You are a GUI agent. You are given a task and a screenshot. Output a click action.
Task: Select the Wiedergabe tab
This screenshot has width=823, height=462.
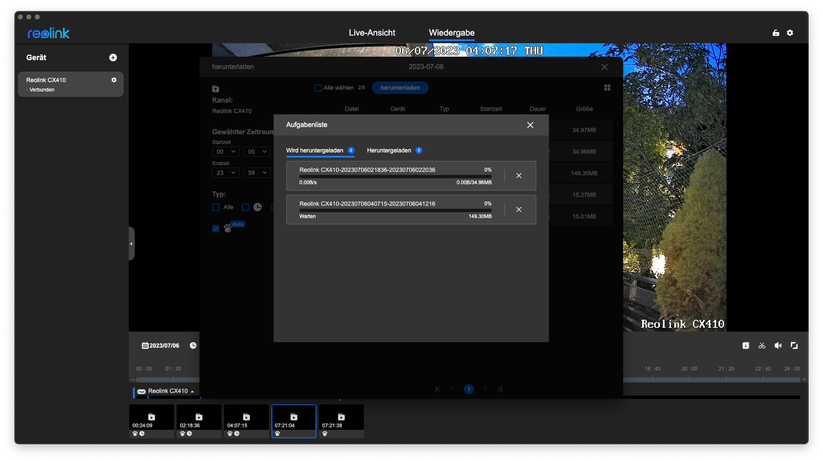click(451, 33)
